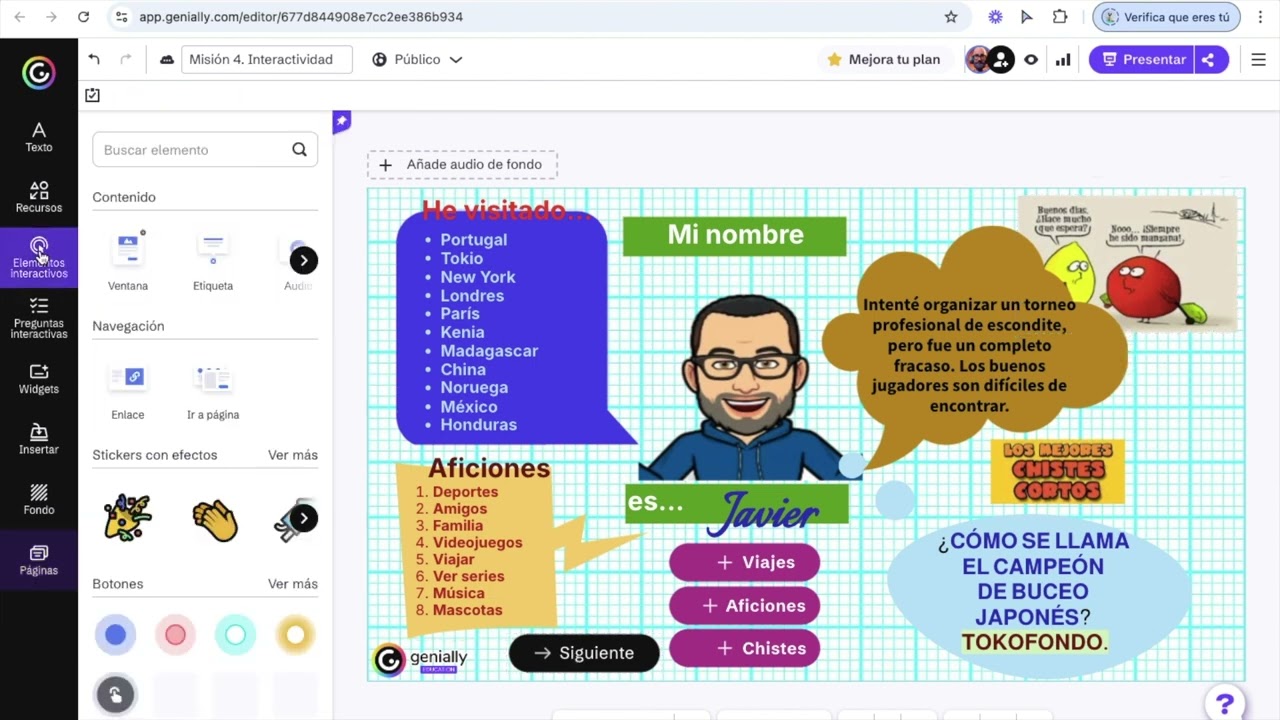Open the Genially logo home
Image resolution: width=1280 pixels, height=720 pixels.
(x=38, y=72)
